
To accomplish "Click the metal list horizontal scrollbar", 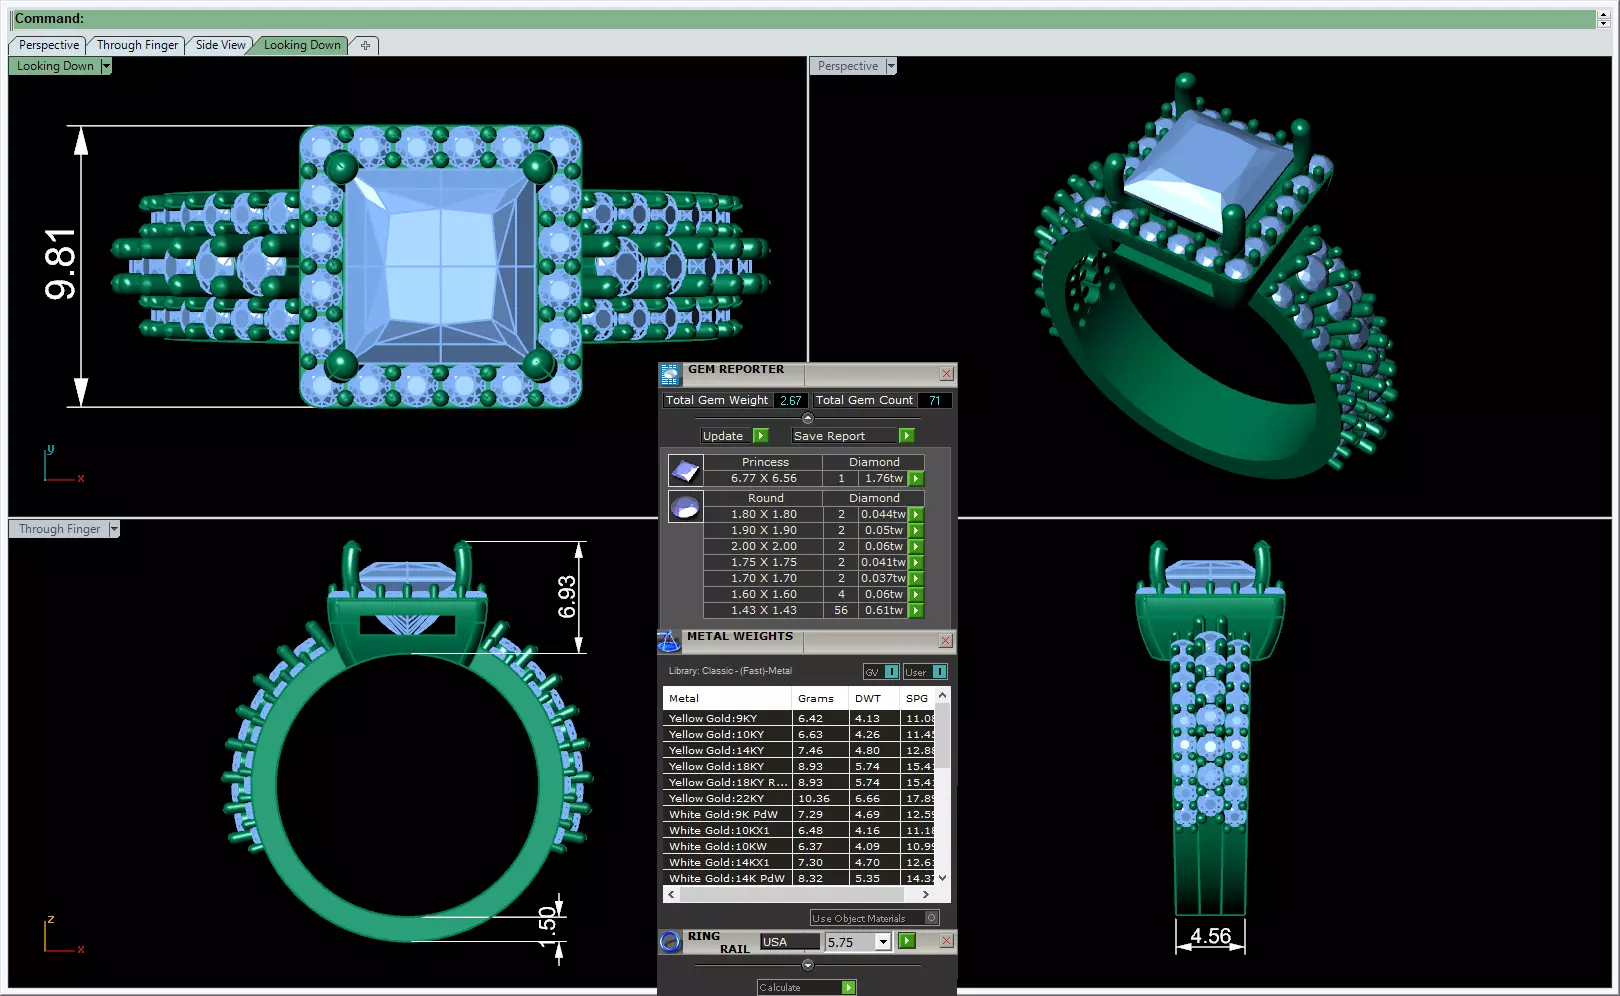I will [x=799, y=894].
